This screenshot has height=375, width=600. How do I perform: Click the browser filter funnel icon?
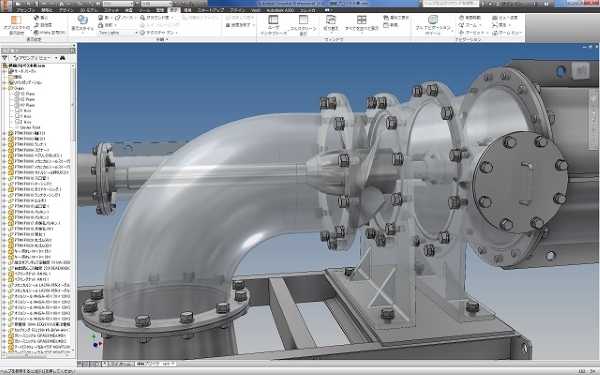(x=5, y=58)
